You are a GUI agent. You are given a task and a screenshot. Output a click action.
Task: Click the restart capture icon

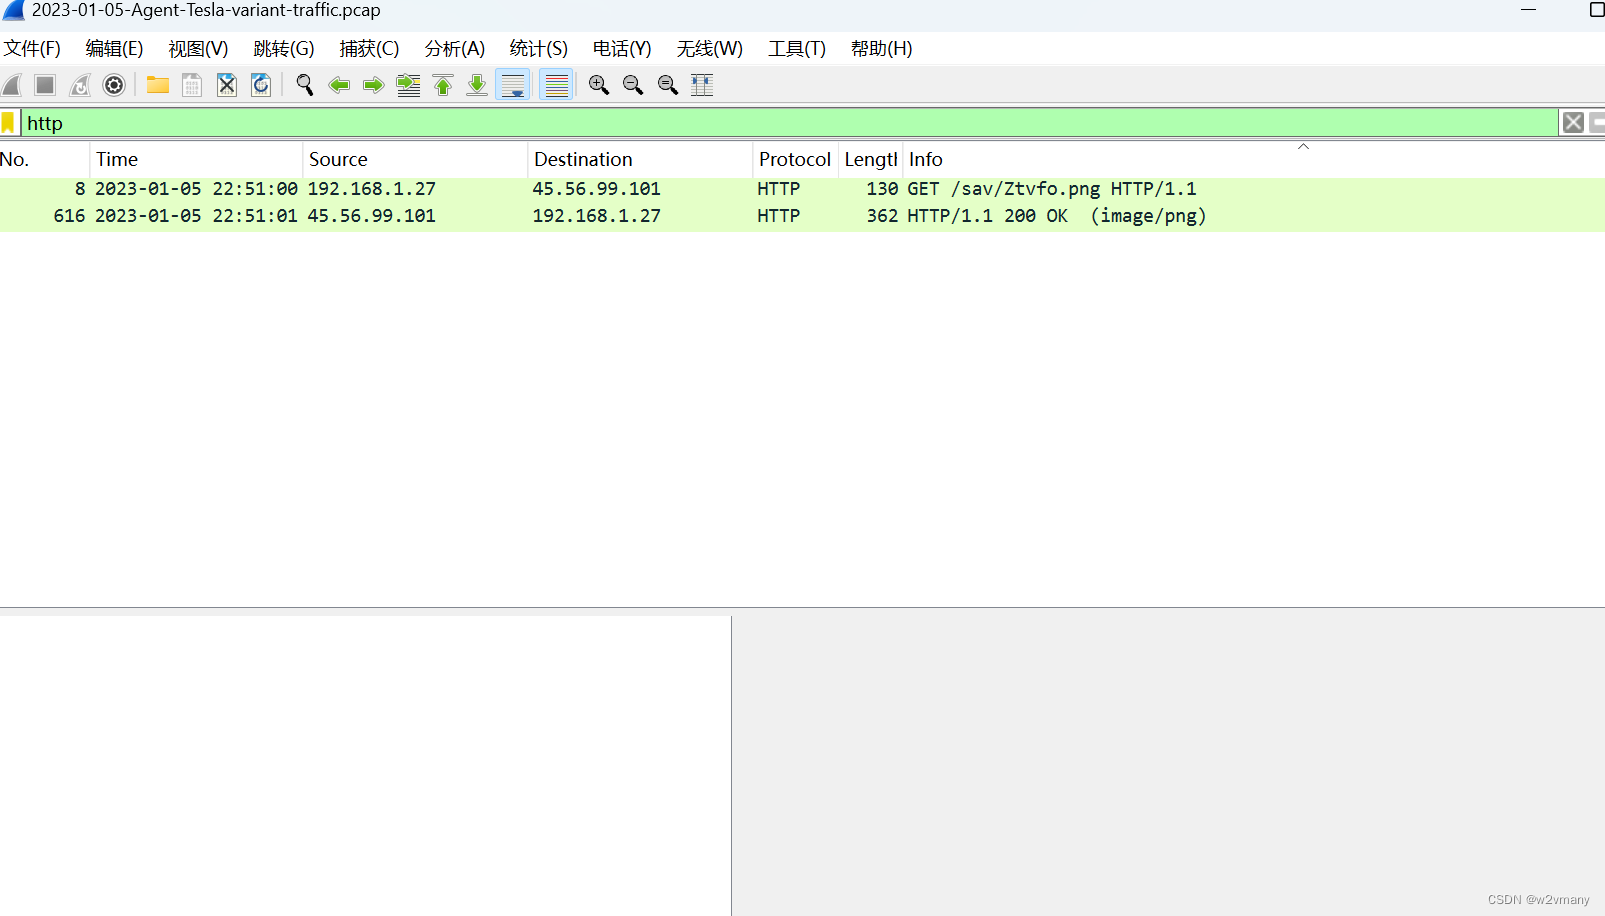80,85
